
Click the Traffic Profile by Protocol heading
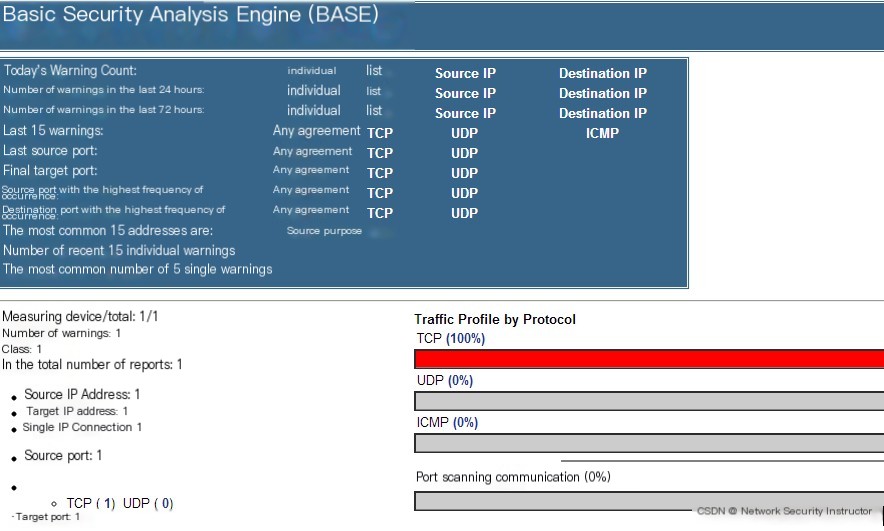(x=495, y=320)
